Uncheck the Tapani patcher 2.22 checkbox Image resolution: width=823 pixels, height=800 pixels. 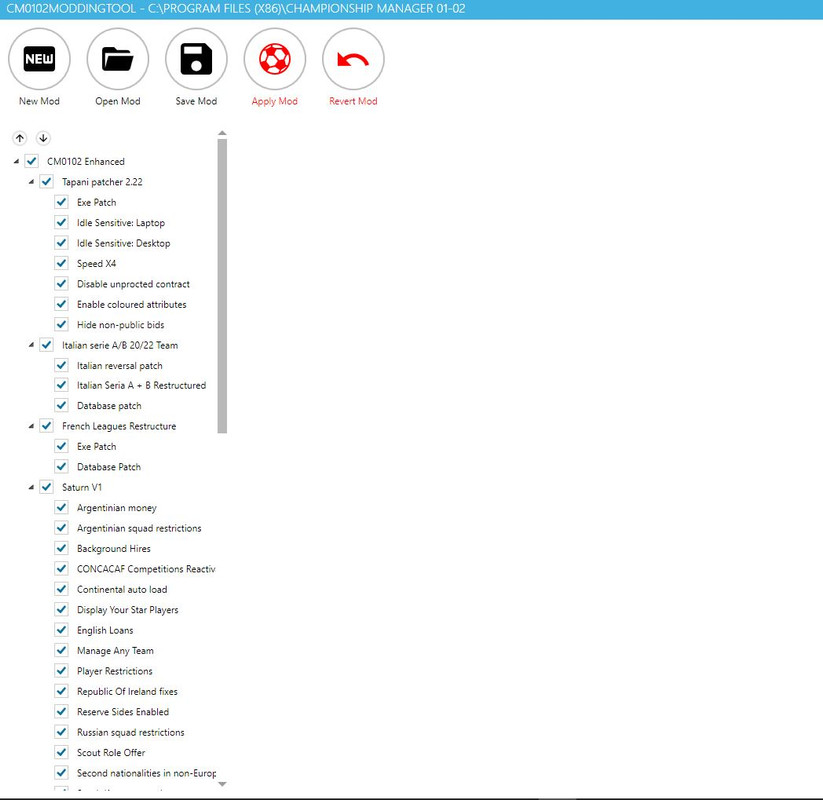46,181
